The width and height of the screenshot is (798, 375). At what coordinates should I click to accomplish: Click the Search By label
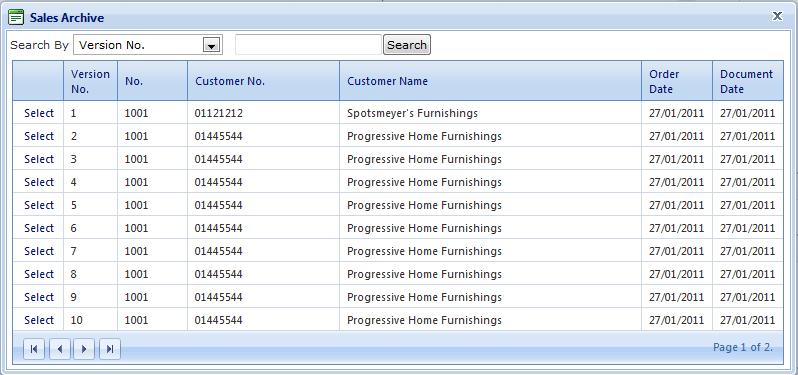(39, 45)
